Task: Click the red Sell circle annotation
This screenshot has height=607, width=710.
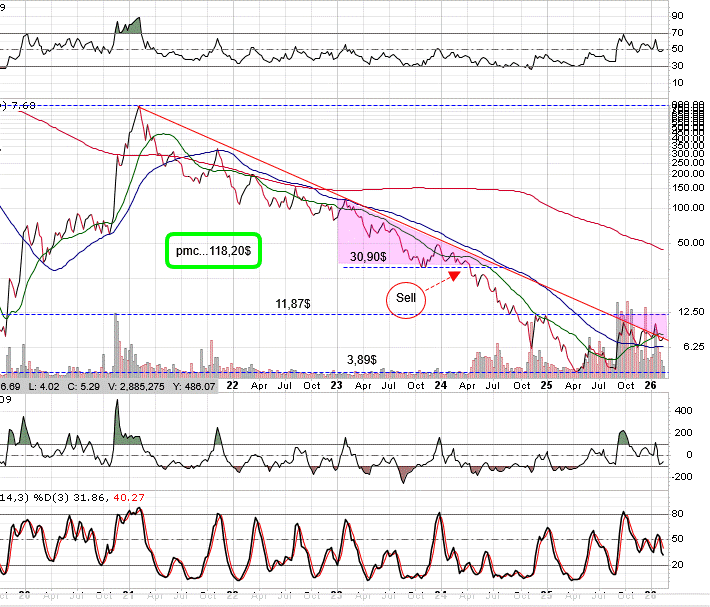Action: coord(406,300)
